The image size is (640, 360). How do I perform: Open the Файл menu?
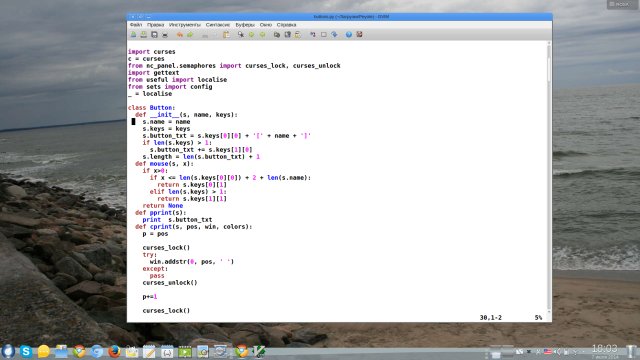coord(136,25)
